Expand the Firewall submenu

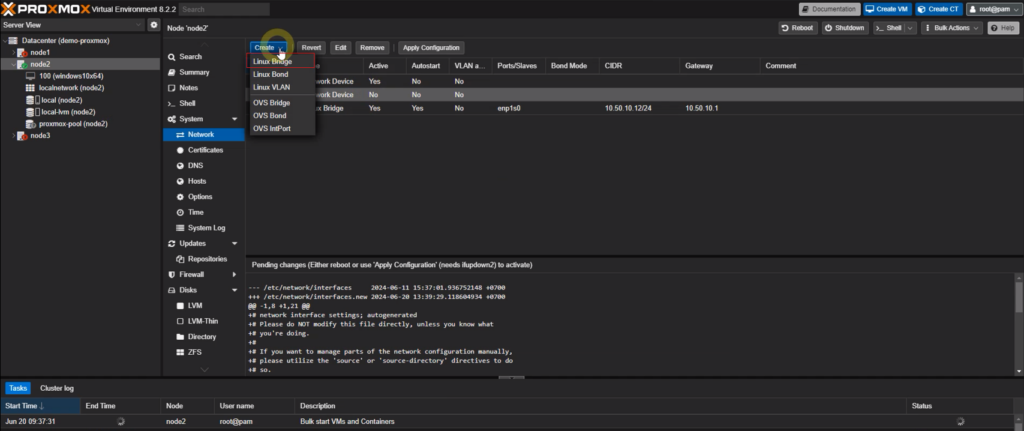(234, 275)
